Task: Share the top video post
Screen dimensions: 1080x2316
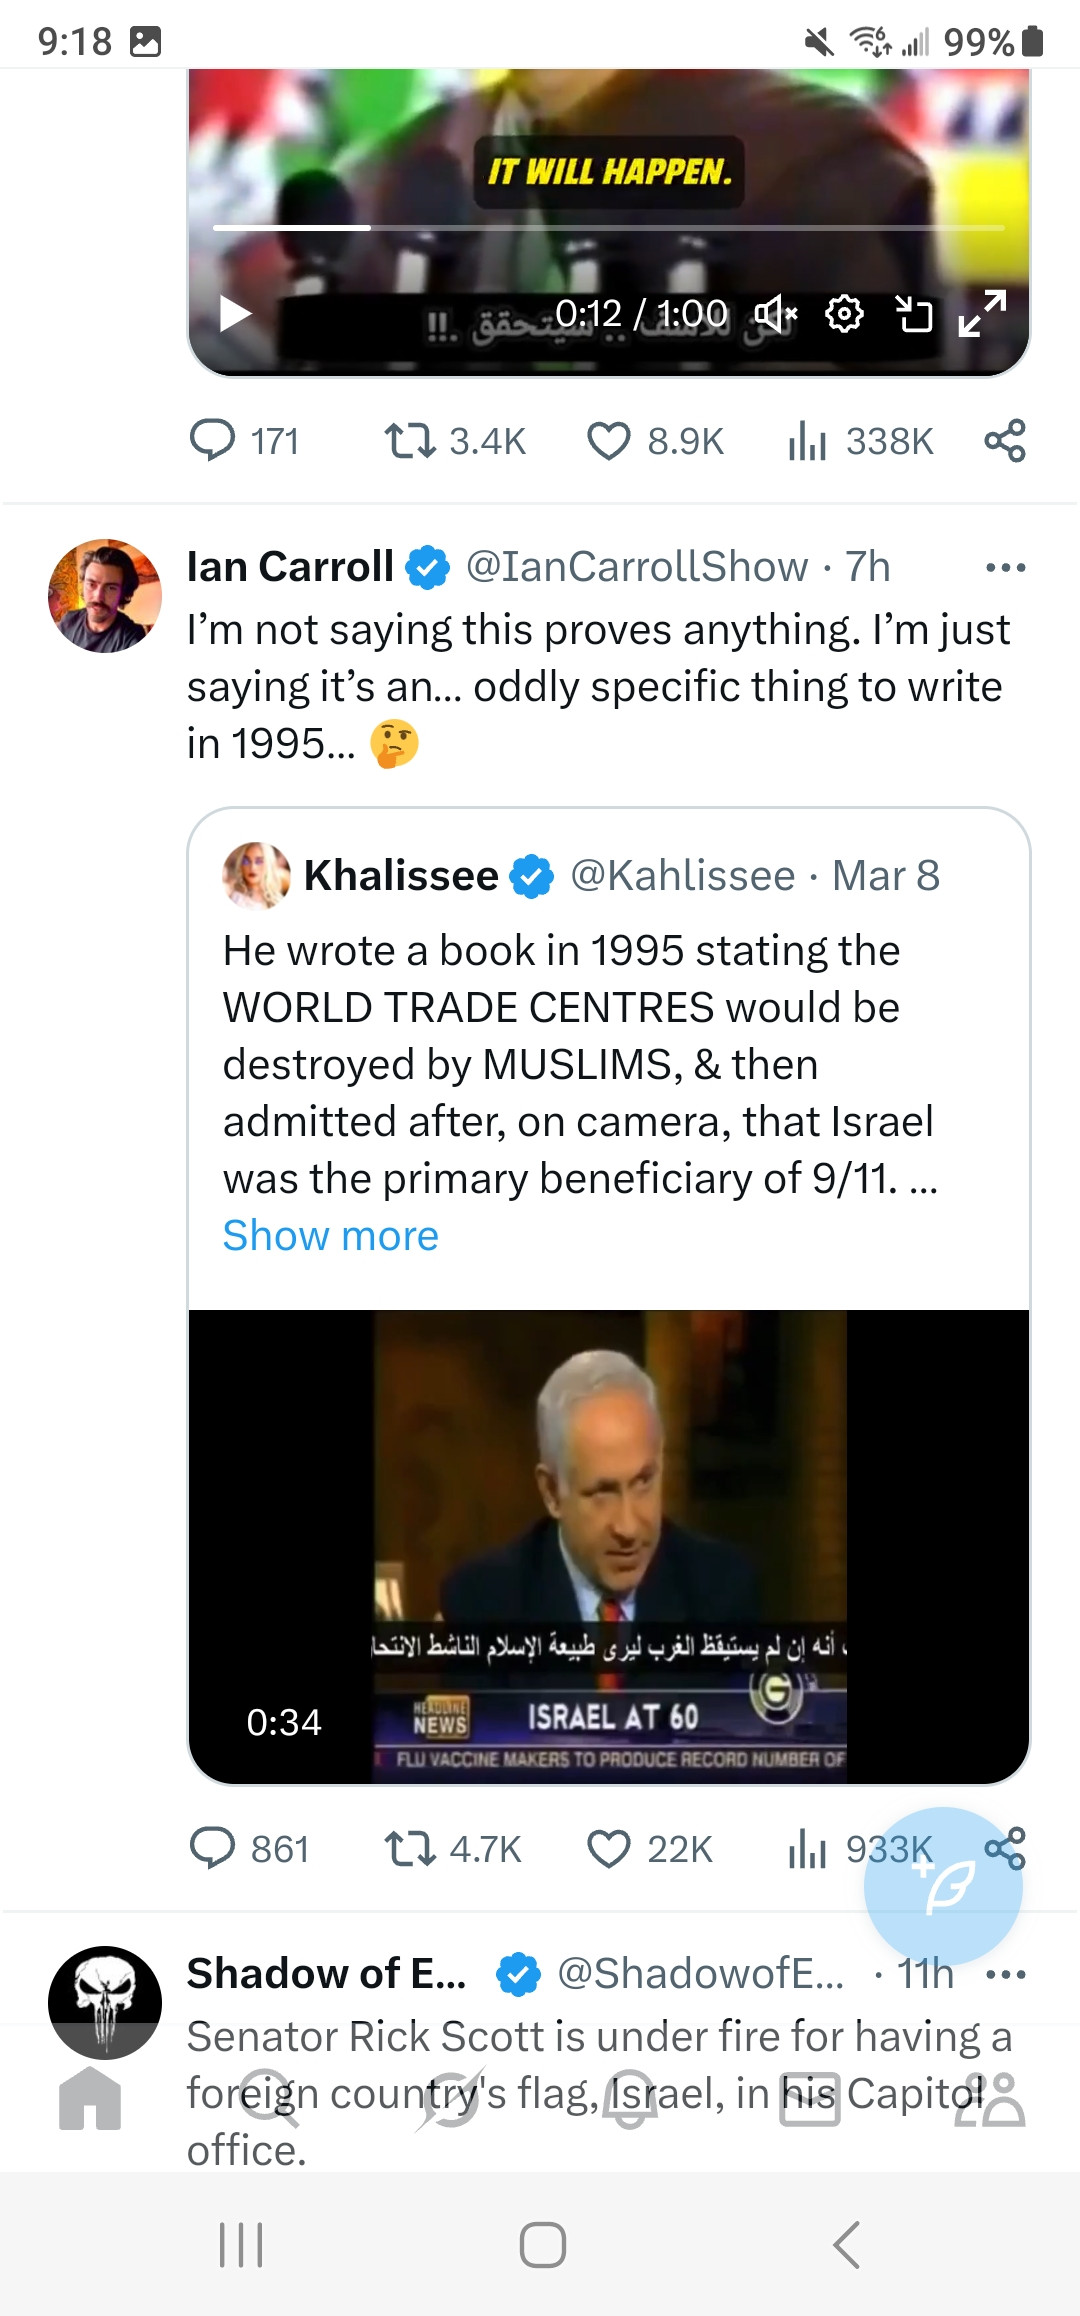Action: 1005,441
